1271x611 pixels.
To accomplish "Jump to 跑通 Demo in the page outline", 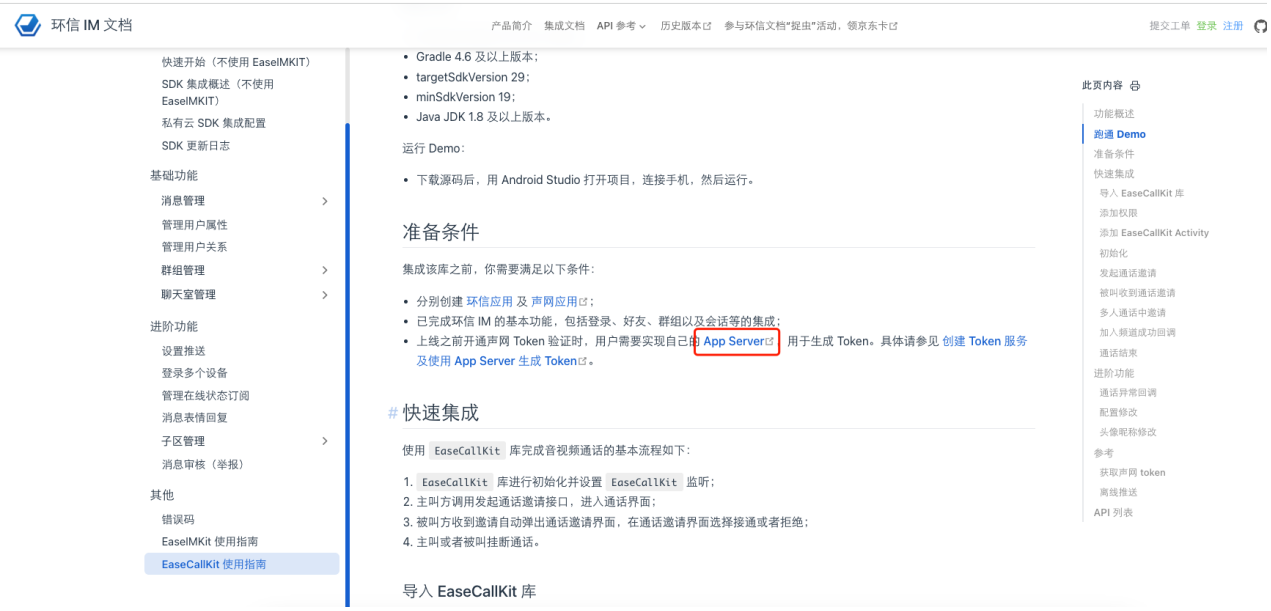I will click(1120, 134).
